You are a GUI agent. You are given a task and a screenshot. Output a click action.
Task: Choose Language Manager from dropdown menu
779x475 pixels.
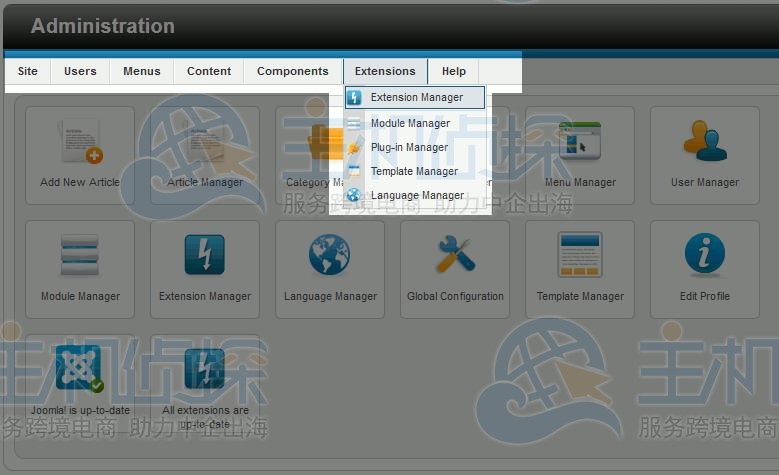click(x=415, y=195)
